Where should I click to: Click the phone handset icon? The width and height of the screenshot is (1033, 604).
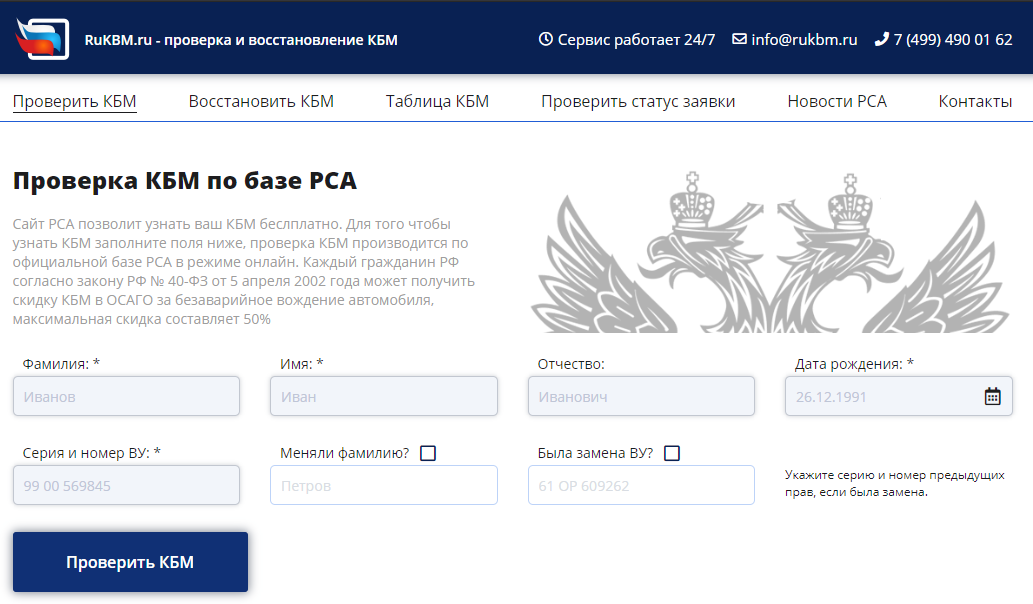tap(881, 40)
